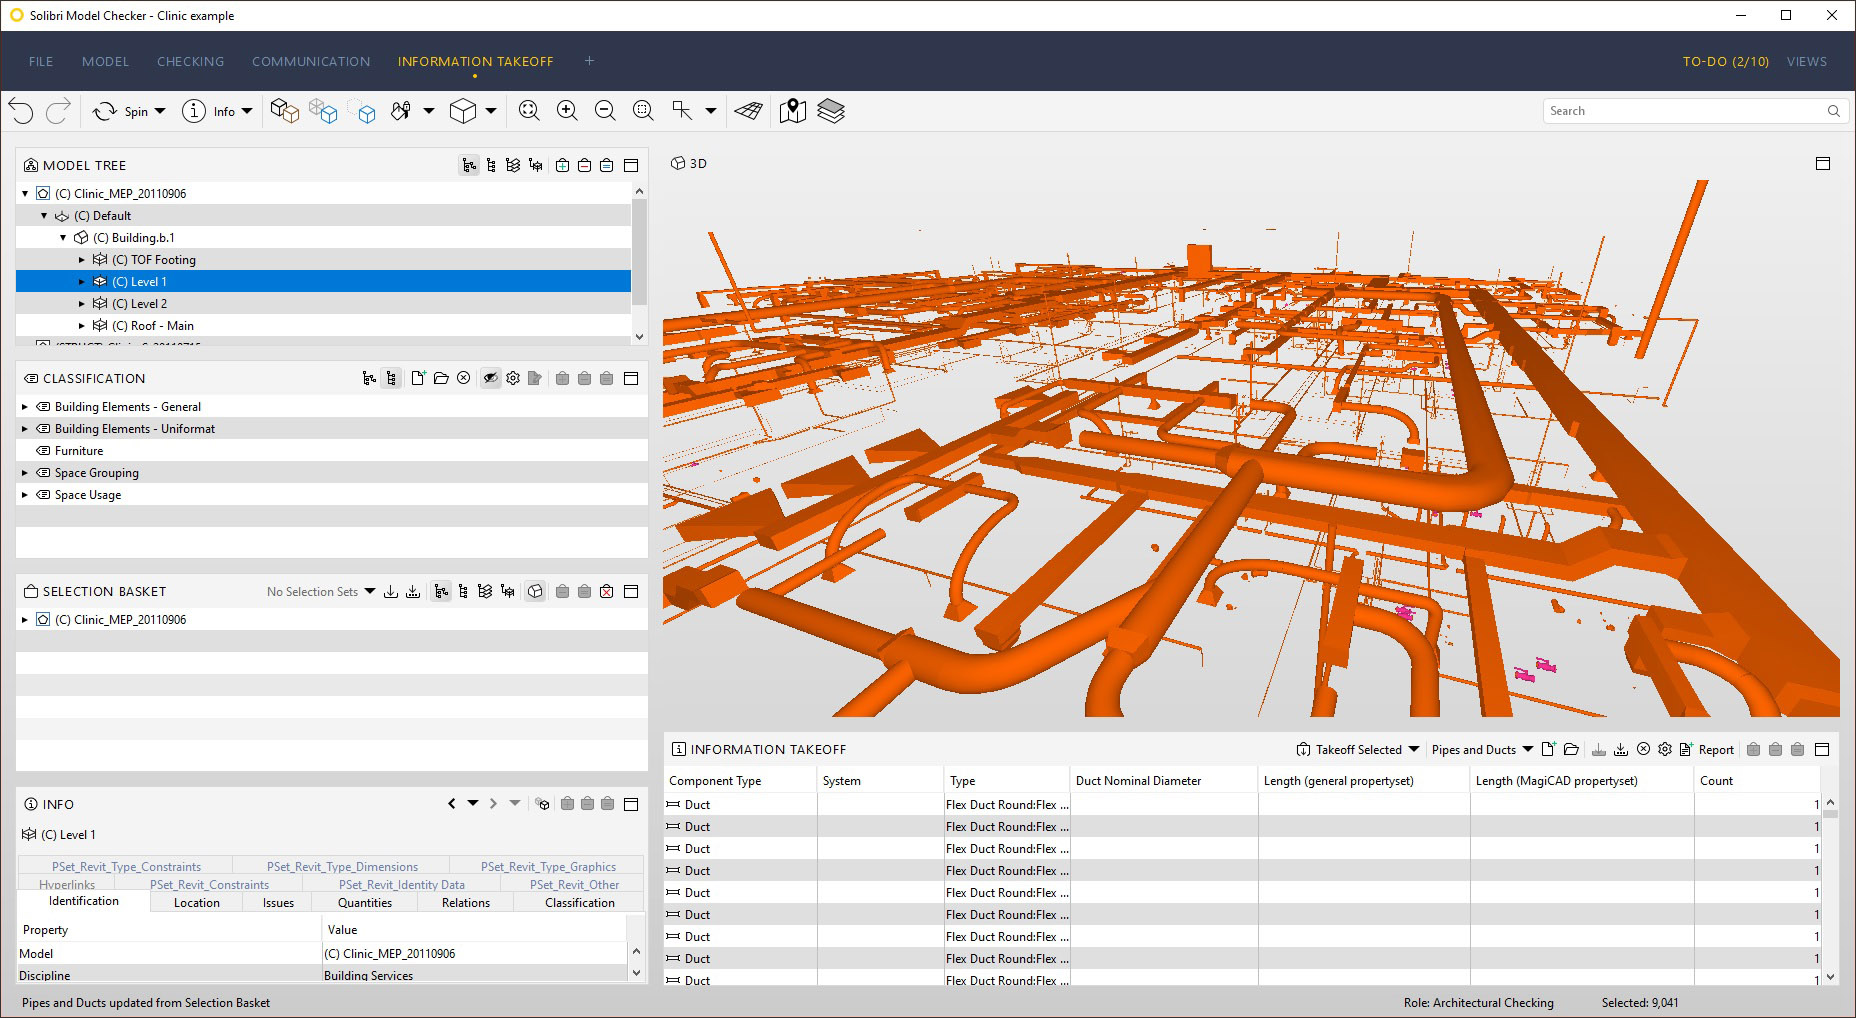Image resolution: width=1856 pixels, height=1018 pixels.
Task: Open the FILE menu
Action: pos(41,61)
